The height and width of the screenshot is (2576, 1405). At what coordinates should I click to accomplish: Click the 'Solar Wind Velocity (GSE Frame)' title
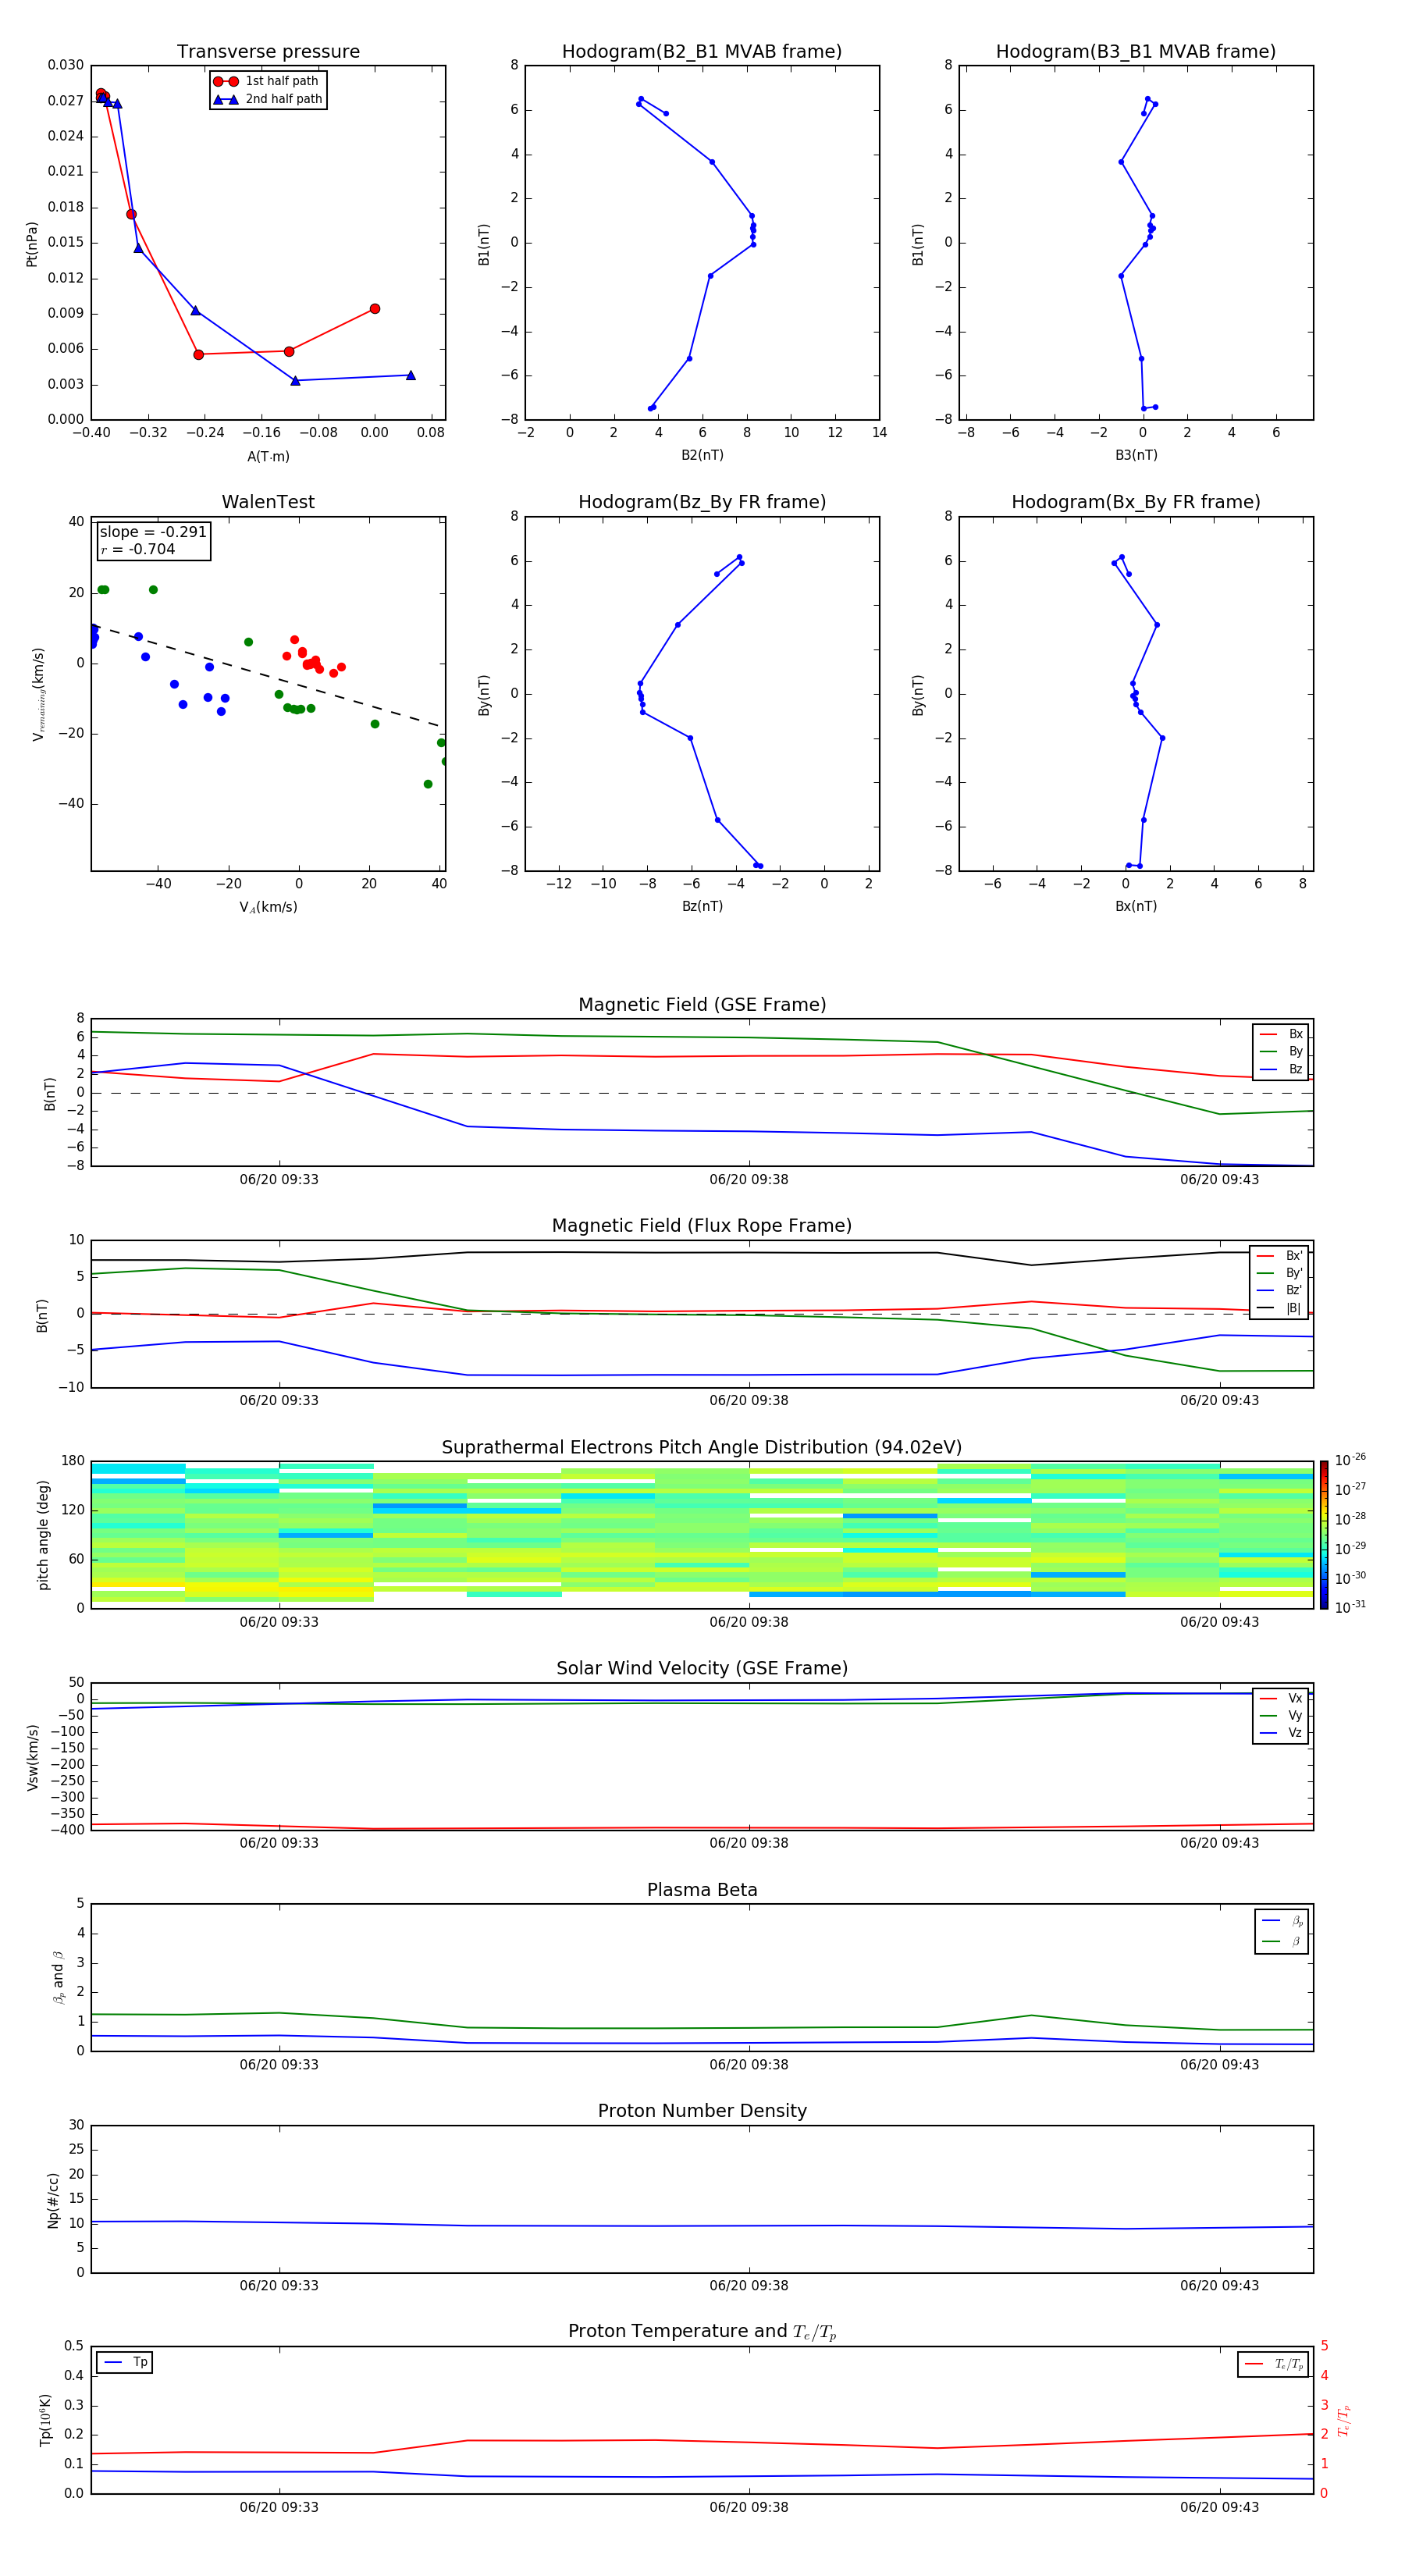[702, 1668]
